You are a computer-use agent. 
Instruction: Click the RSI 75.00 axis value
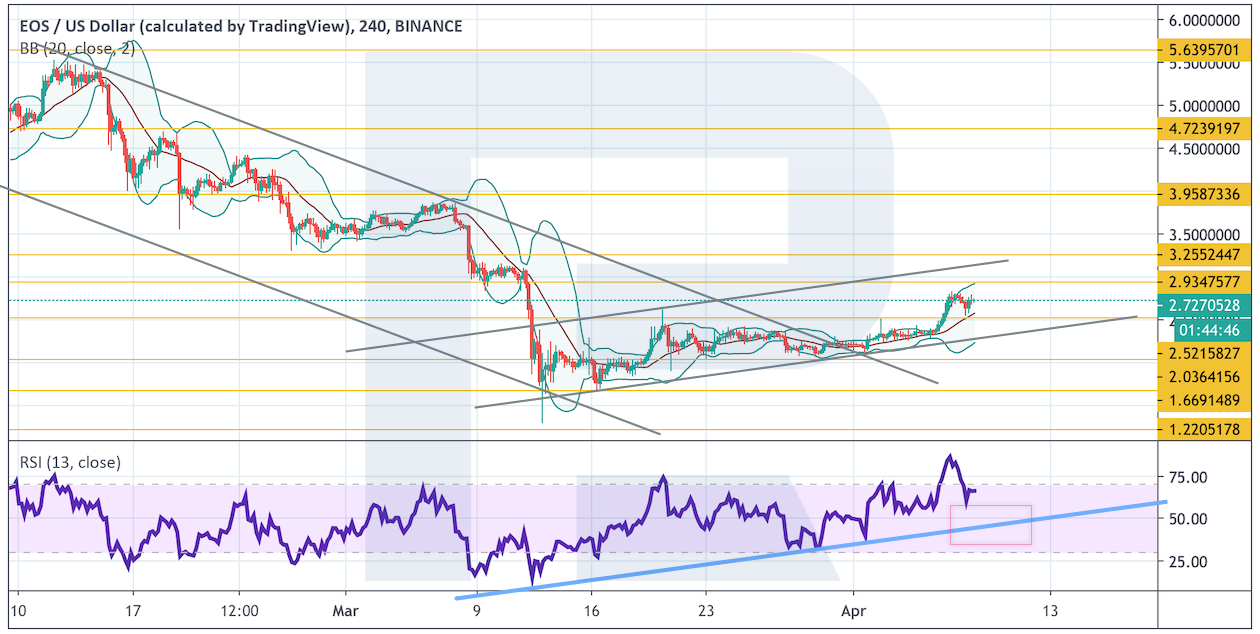(1190, 477)
